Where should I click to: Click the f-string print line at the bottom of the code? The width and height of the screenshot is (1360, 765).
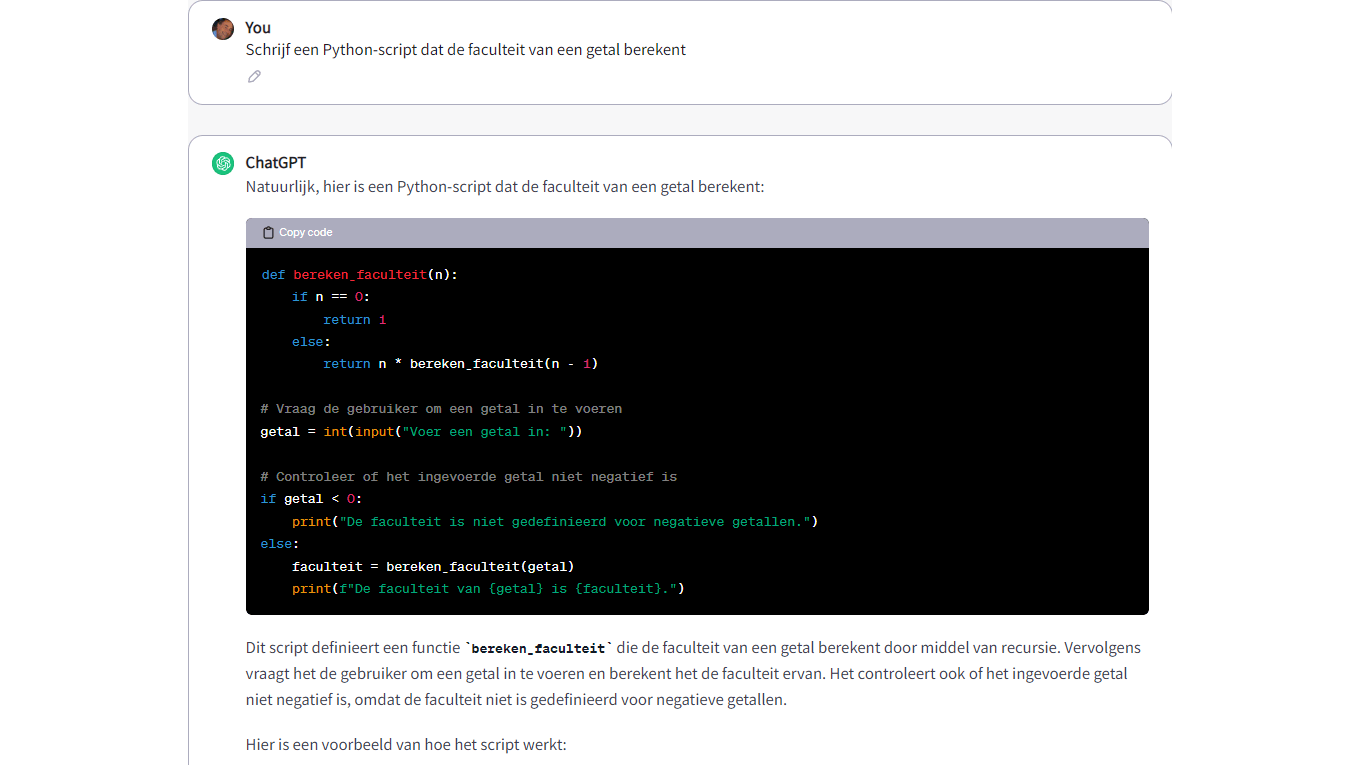pyautogui.click(x=487, y=589)
